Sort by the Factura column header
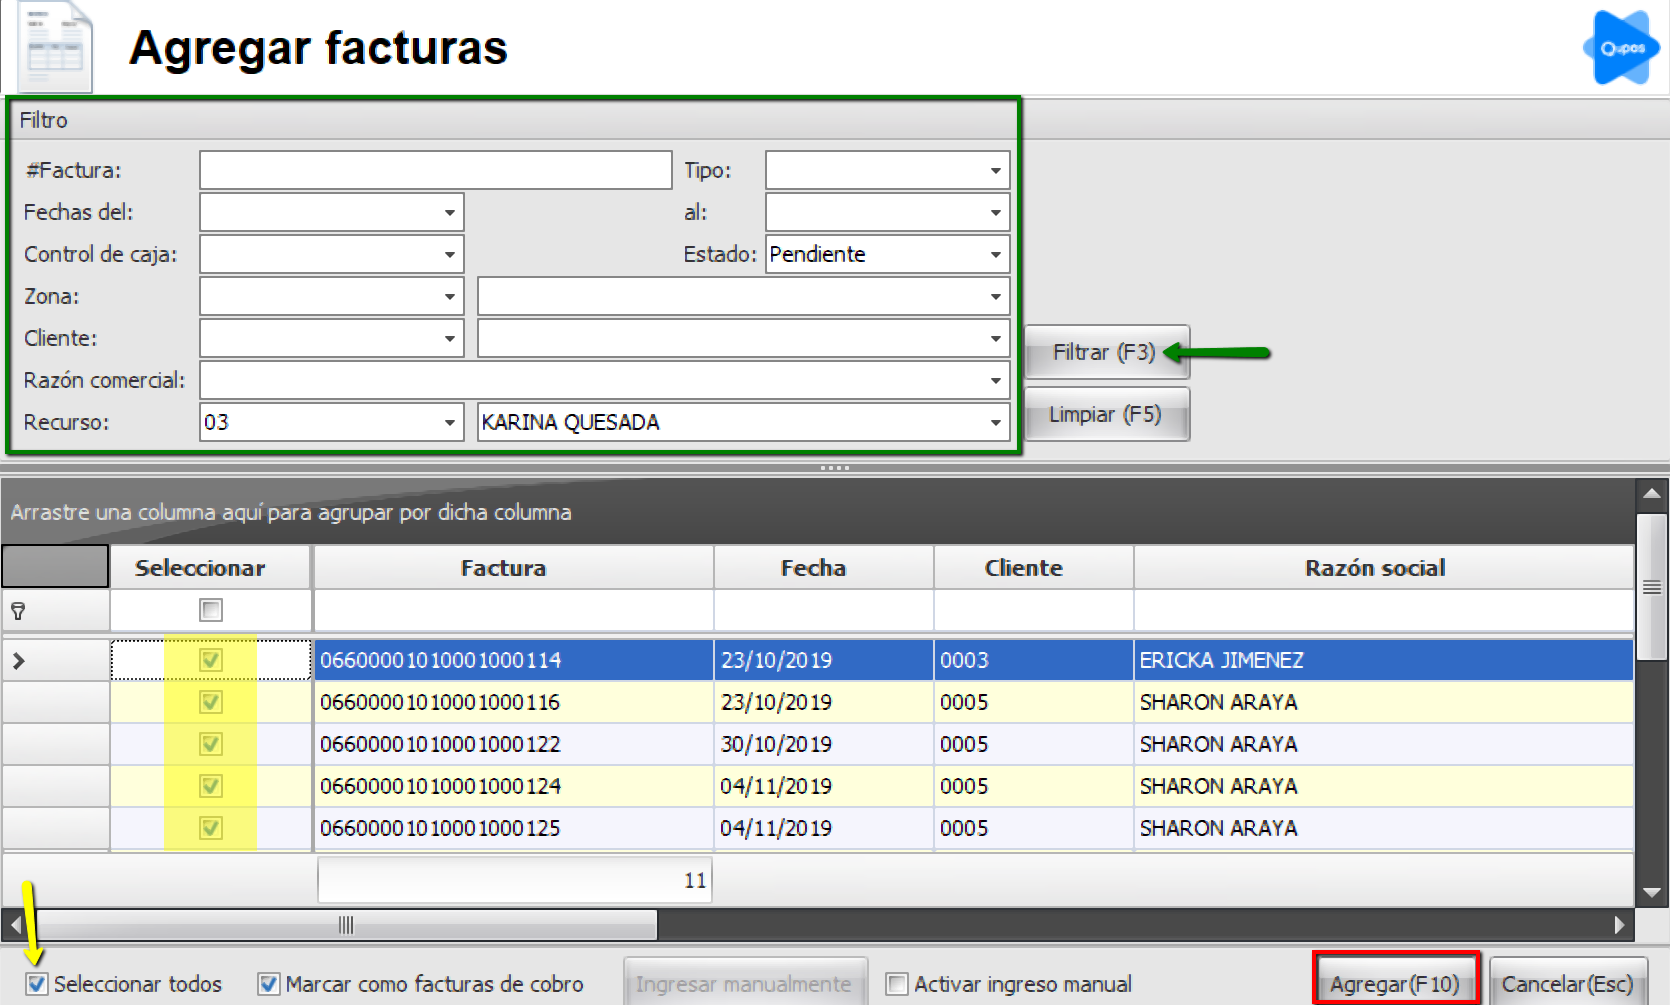 pyautogui.click(x=503, y=568)
